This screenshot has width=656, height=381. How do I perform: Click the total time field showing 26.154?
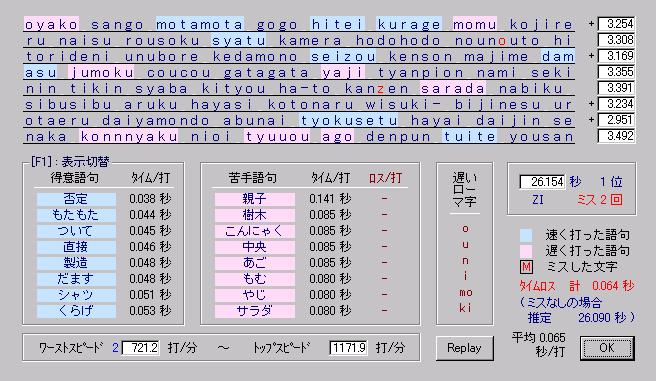(x=542, y=182)
